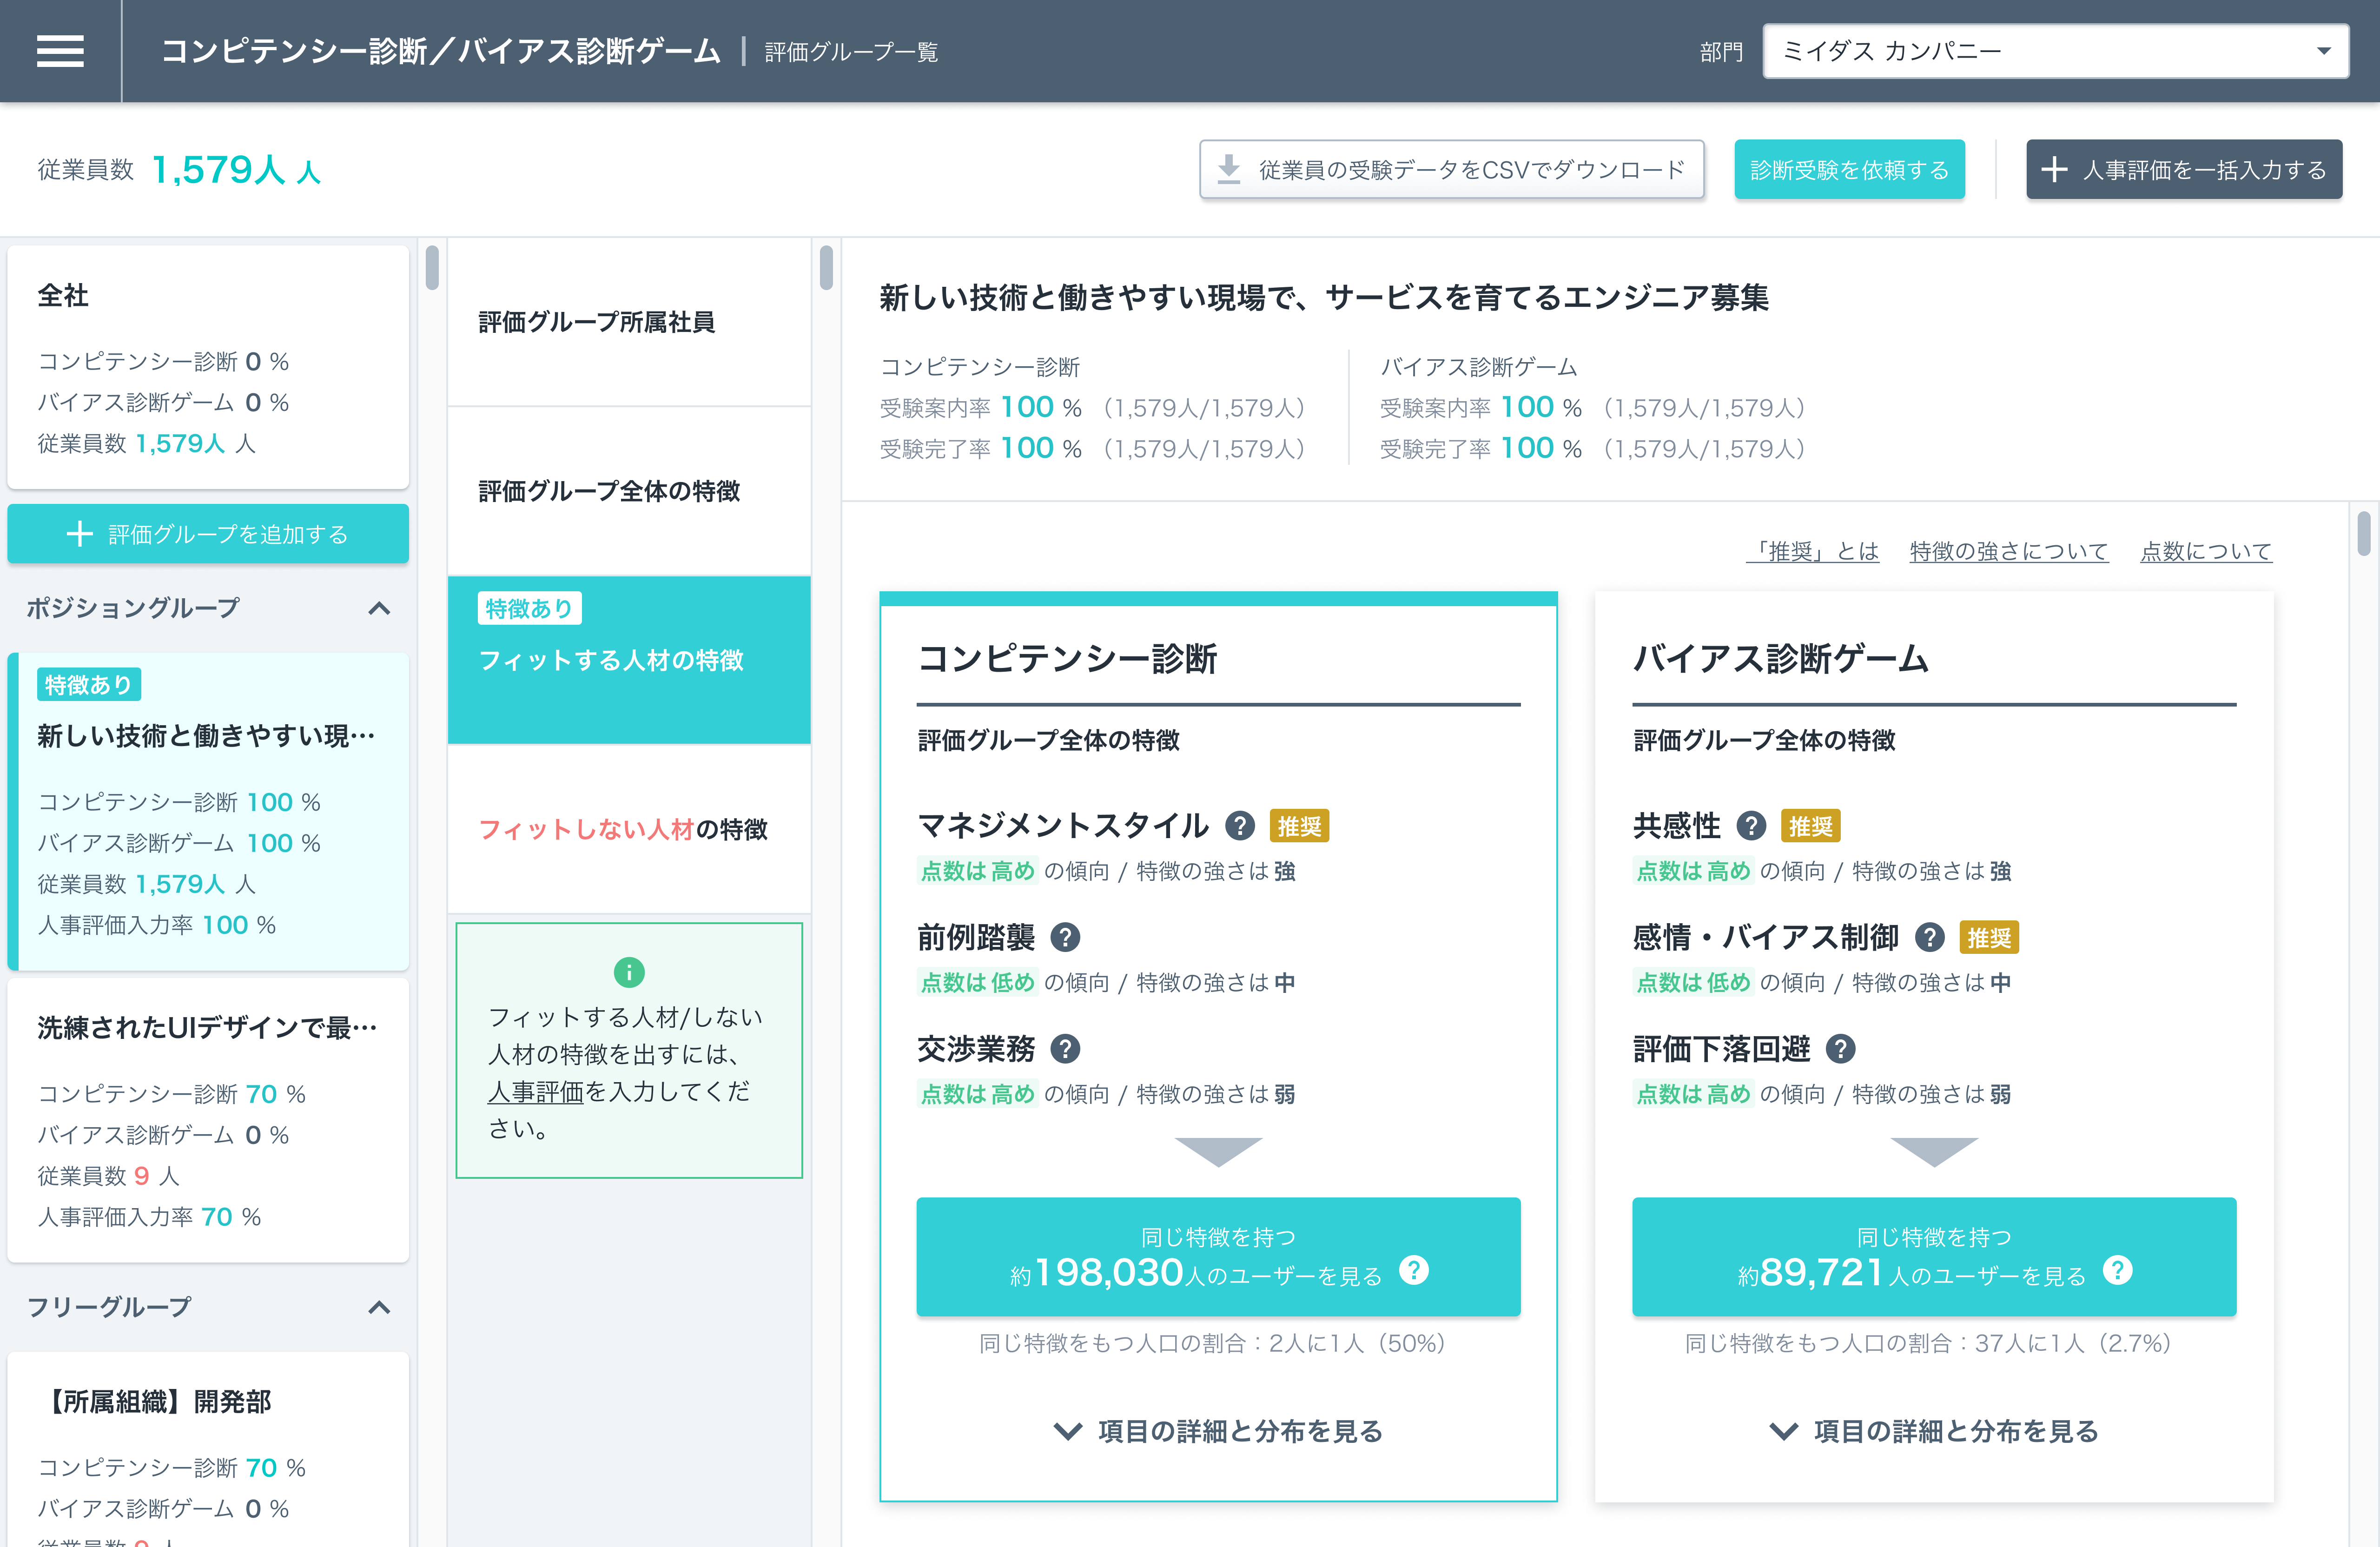Open the 部門 ミイダス カンパニー dropdown
The image size is (2380, 1547).
coord(2055,51)
